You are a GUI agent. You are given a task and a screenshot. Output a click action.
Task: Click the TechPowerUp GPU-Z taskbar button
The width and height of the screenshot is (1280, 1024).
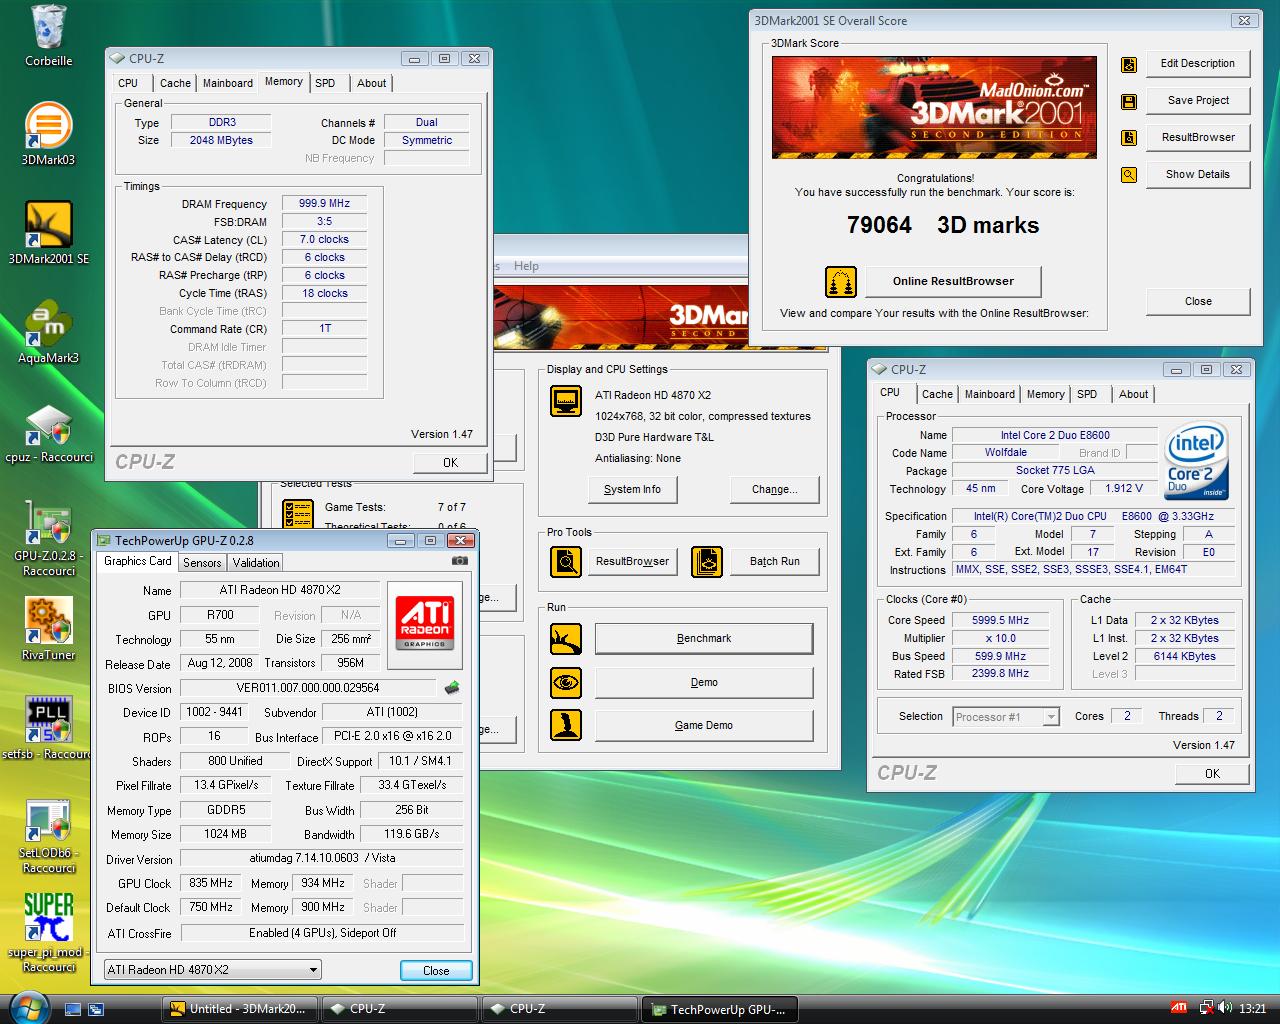pyautogui.click(x=718, y=1009)
